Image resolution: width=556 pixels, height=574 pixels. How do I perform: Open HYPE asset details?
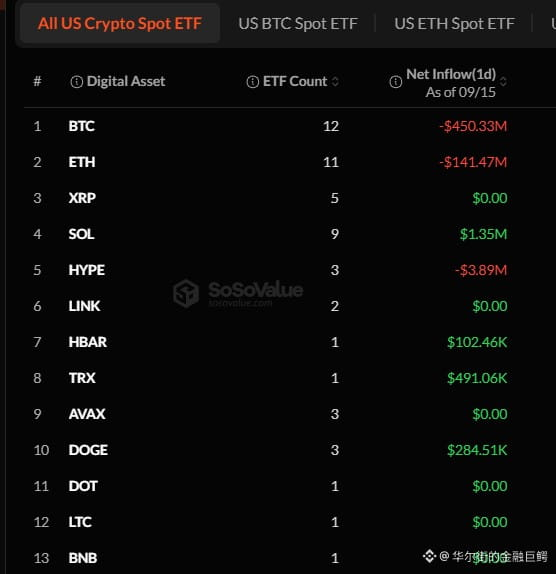pos(86,270)
